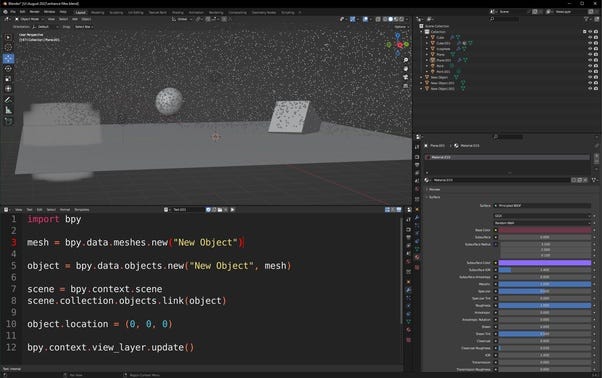The height and width of the screenshot is (378, 602).
Task: Hide Icosphere with its eye icon
Action: point(590,49)
